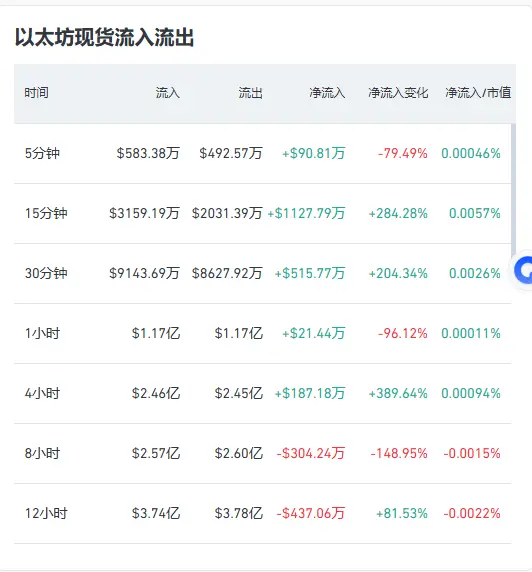Screen dimensions: 532x572
Task: Click the -79.49% change value
Action: pyautogui.click(x=402, y=153)
